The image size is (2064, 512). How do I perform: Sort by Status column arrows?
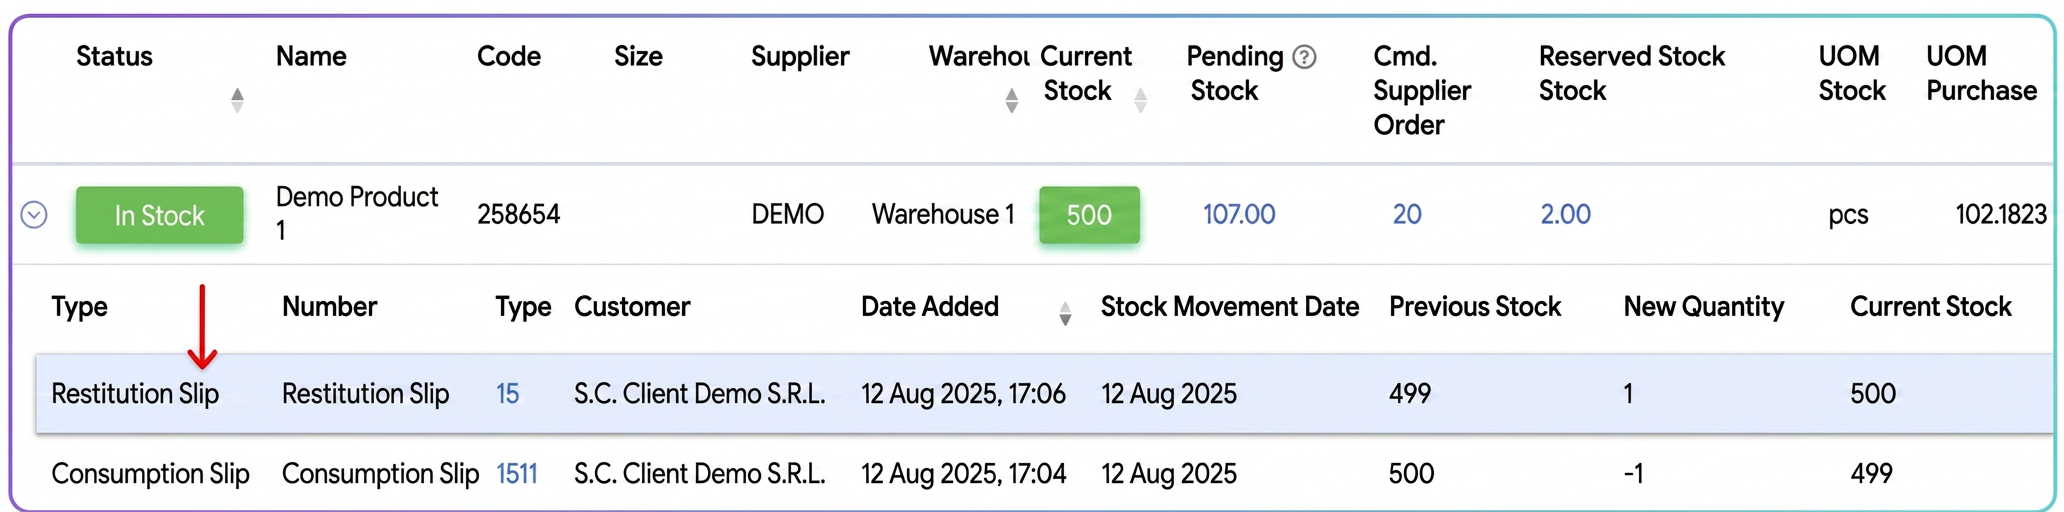click(x=237, y=100)
